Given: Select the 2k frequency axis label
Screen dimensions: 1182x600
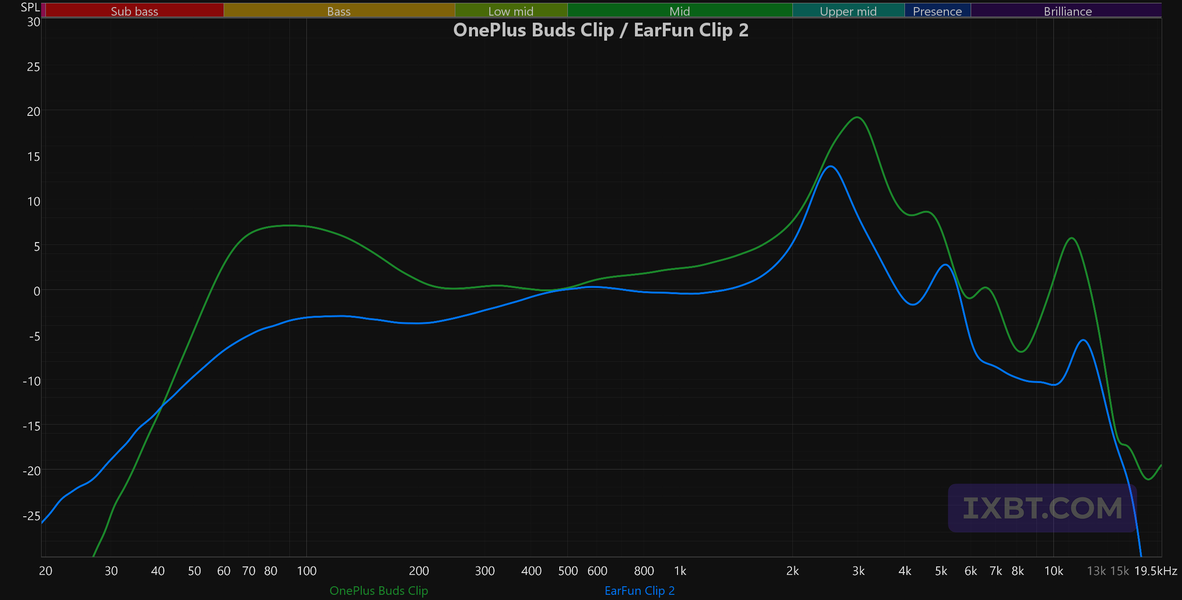Looking at the screenshot, I should tap(792, 571).
